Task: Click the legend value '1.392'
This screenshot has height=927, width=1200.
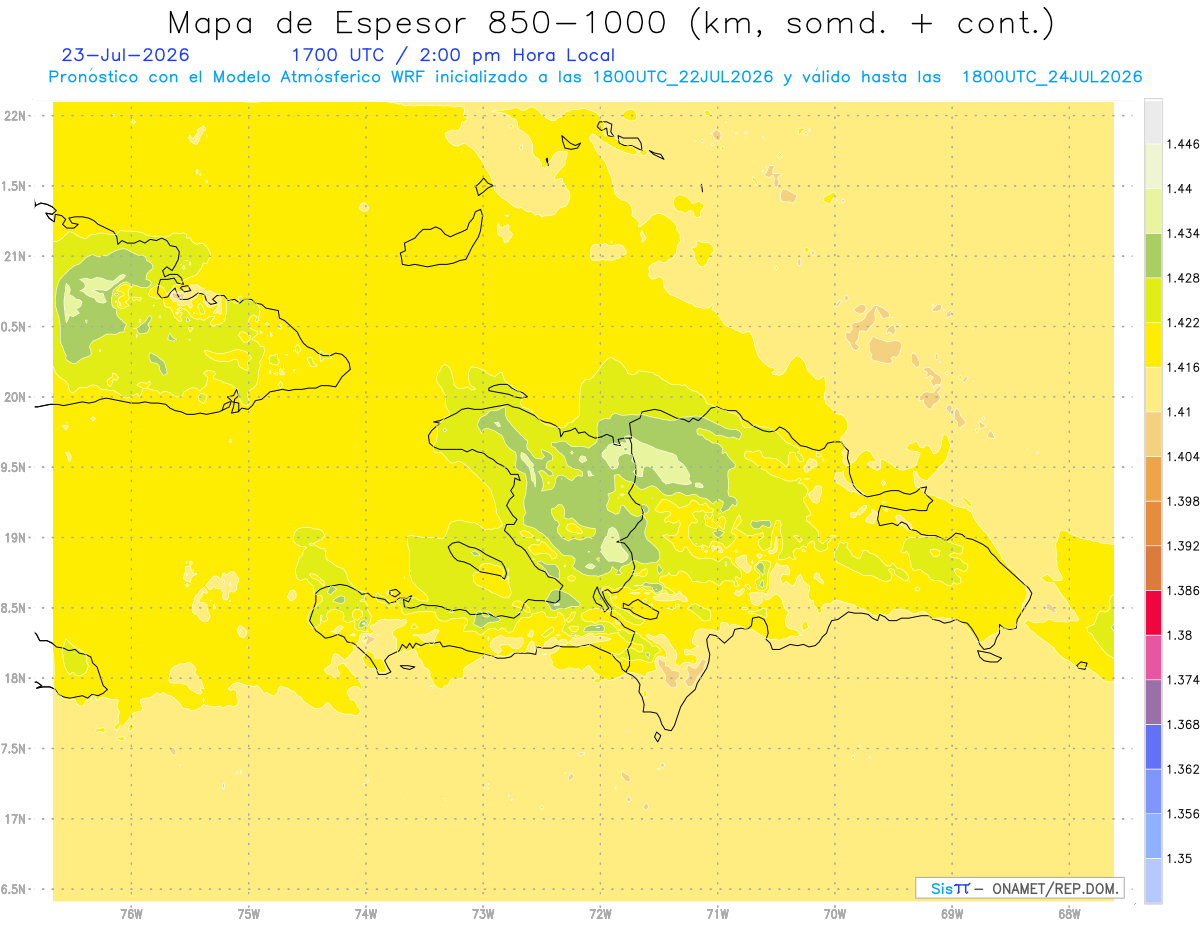Action: (1183, 546)
